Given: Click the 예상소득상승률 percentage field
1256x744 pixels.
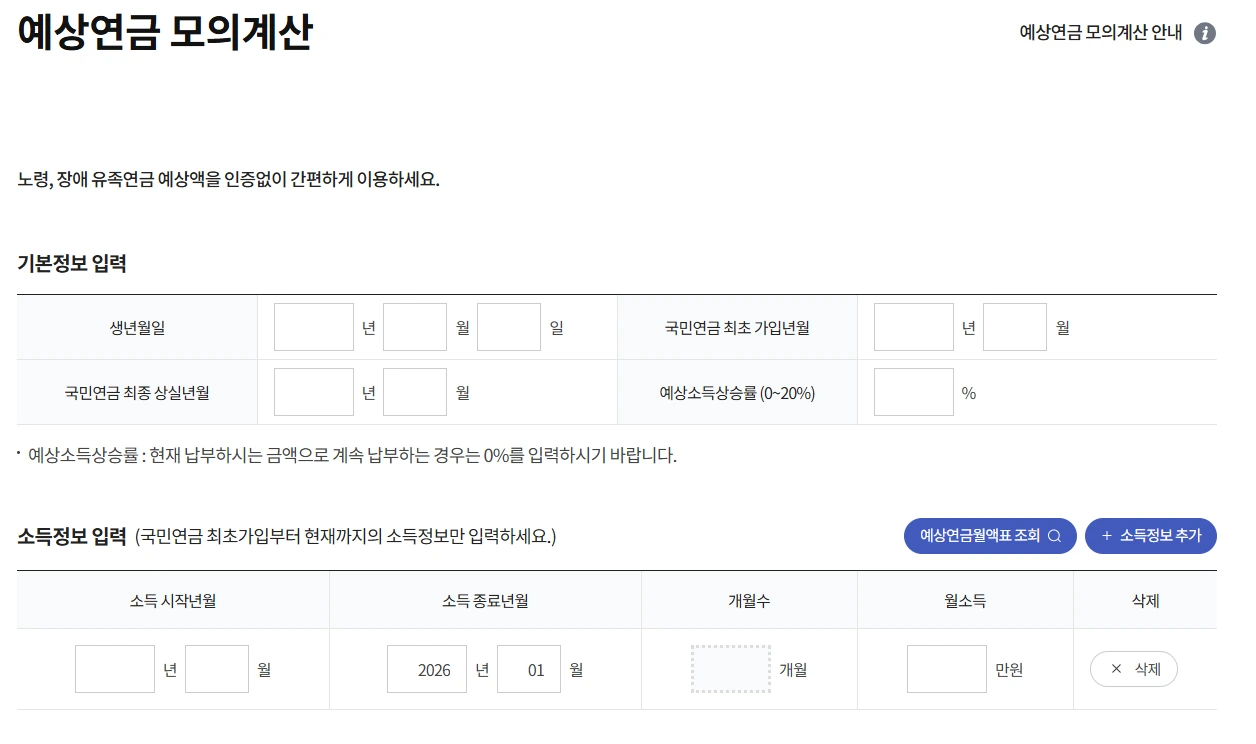Looking at the screenshot, I should [x=913, y=392].
